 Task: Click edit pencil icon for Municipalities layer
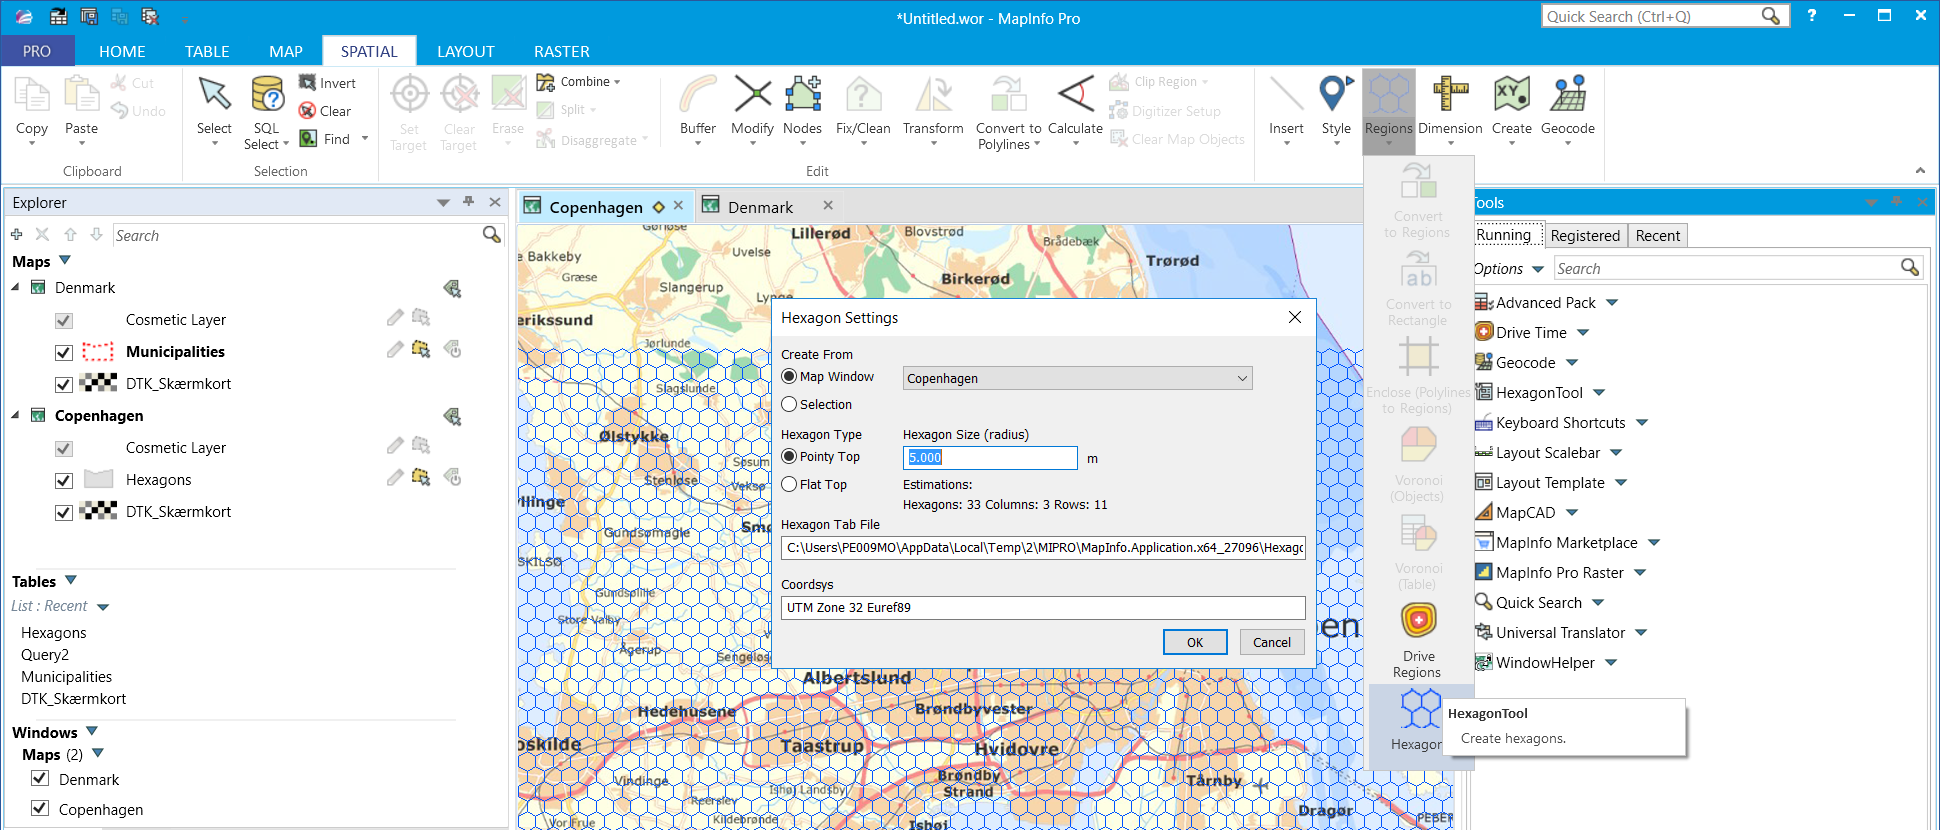pyautogui.click(x=395, y=349)
